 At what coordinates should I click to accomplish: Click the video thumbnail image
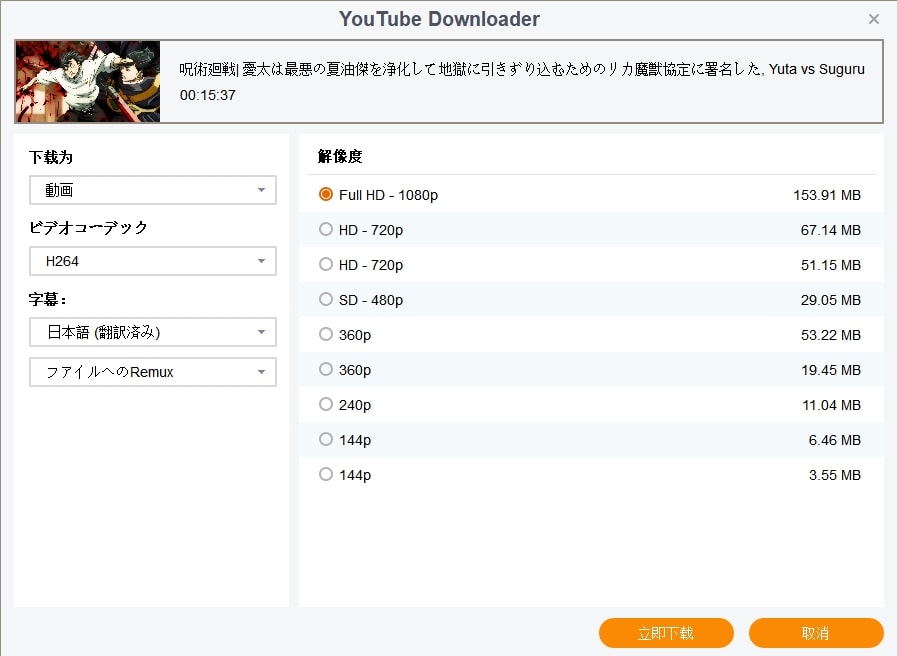(x=88, y=81)
